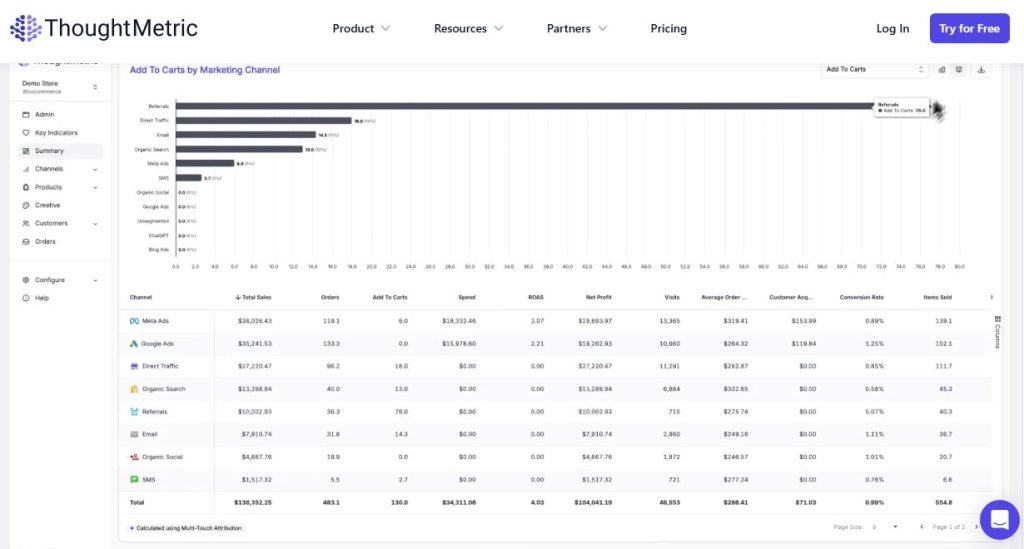This screenshot has height=549, width=1024.
Task: Open the Page Size dropdown
Action: [884, 527]
